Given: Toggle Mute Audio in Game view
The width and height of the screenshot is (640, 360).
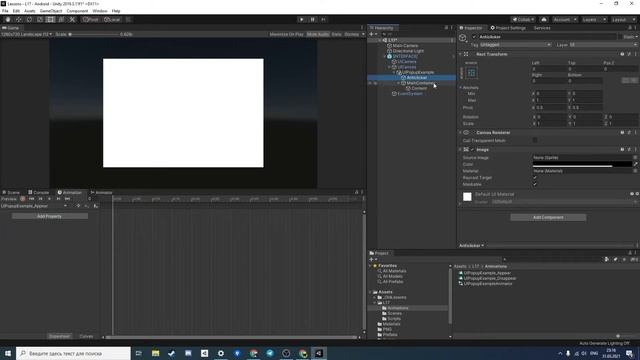Looking at the screenshot, I should point(318,34).
